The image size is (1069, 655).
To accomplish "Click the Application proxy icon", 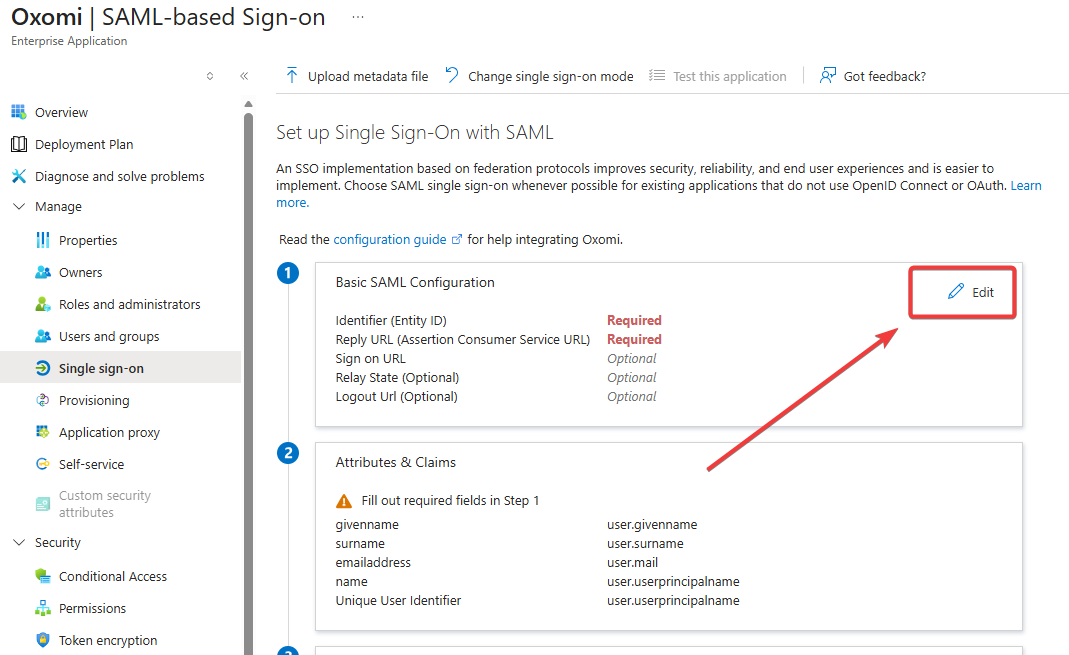I will (42, 432).
